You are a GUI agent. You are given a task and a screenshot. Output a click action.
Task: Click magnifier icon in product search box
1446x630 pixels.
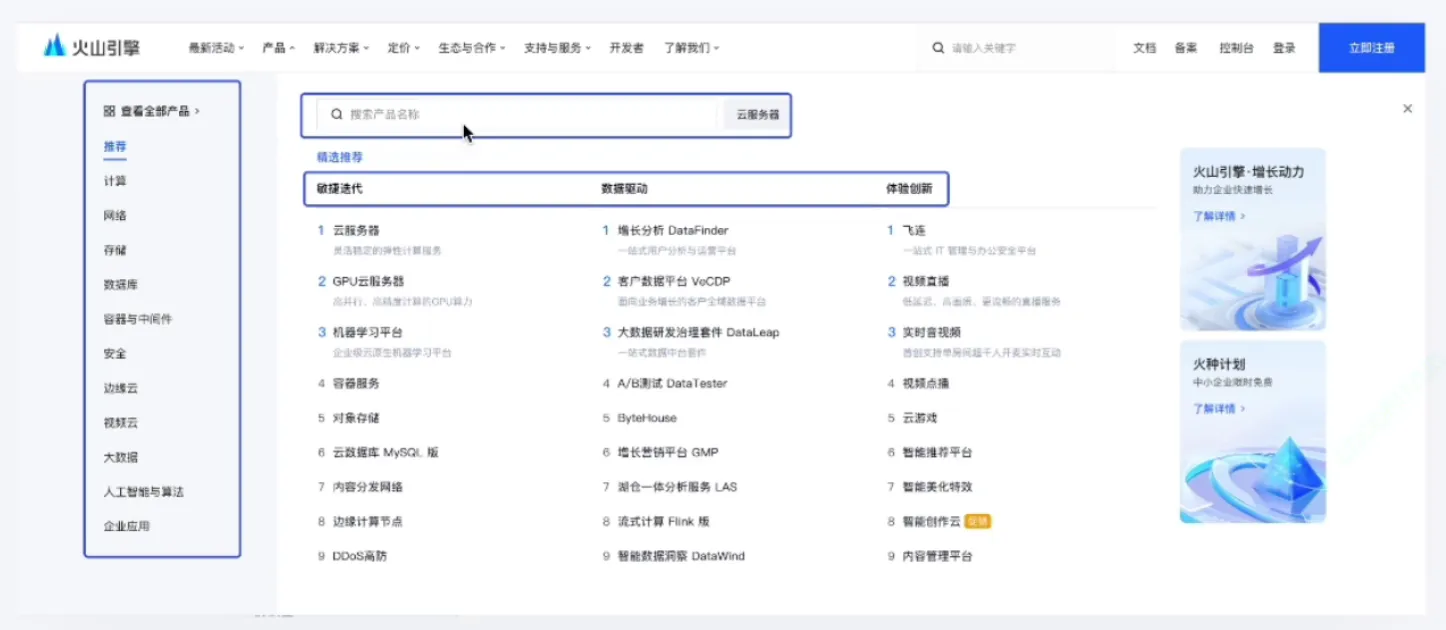point(336,114)
